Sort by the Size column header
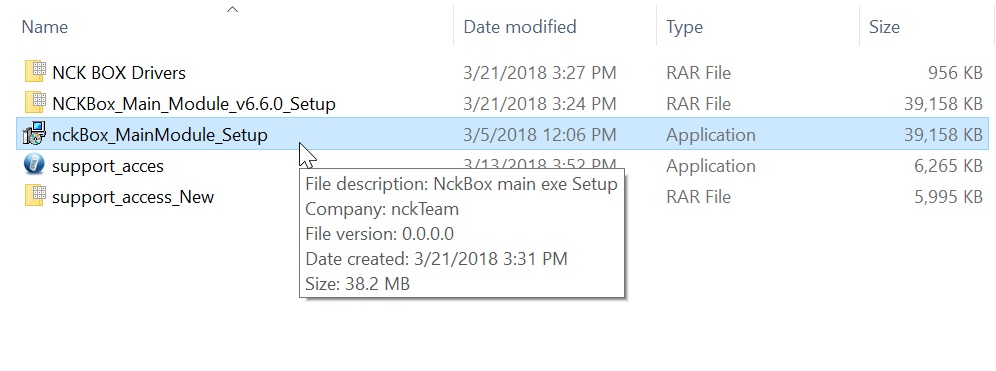Screen dimensions: 996x371 884,27
